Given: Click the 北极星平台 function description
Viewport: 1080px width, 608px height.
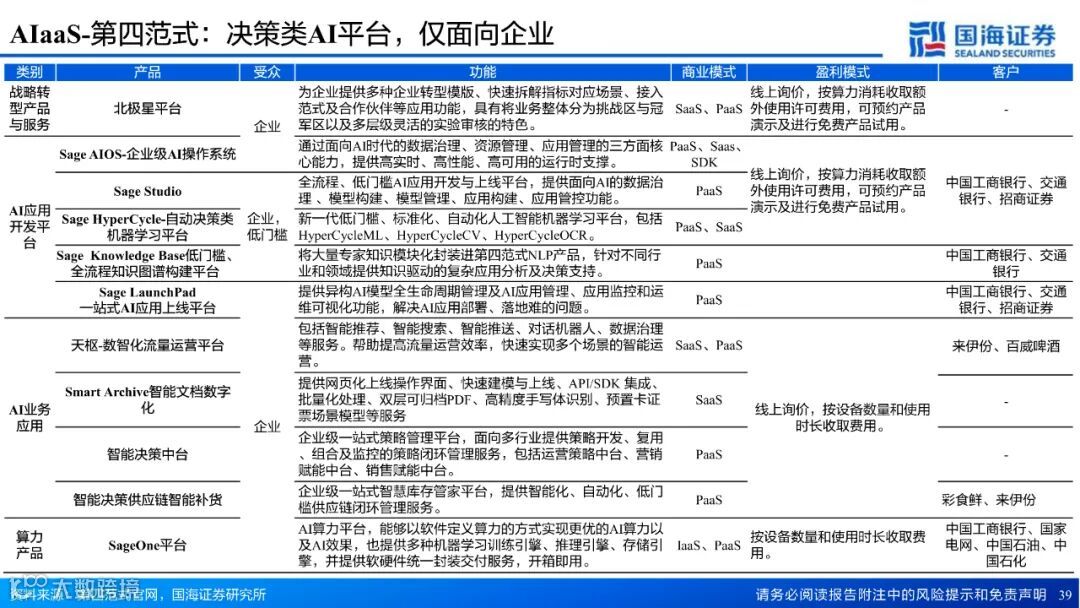Looking at the screenshot, I should (x=481, y=109).
